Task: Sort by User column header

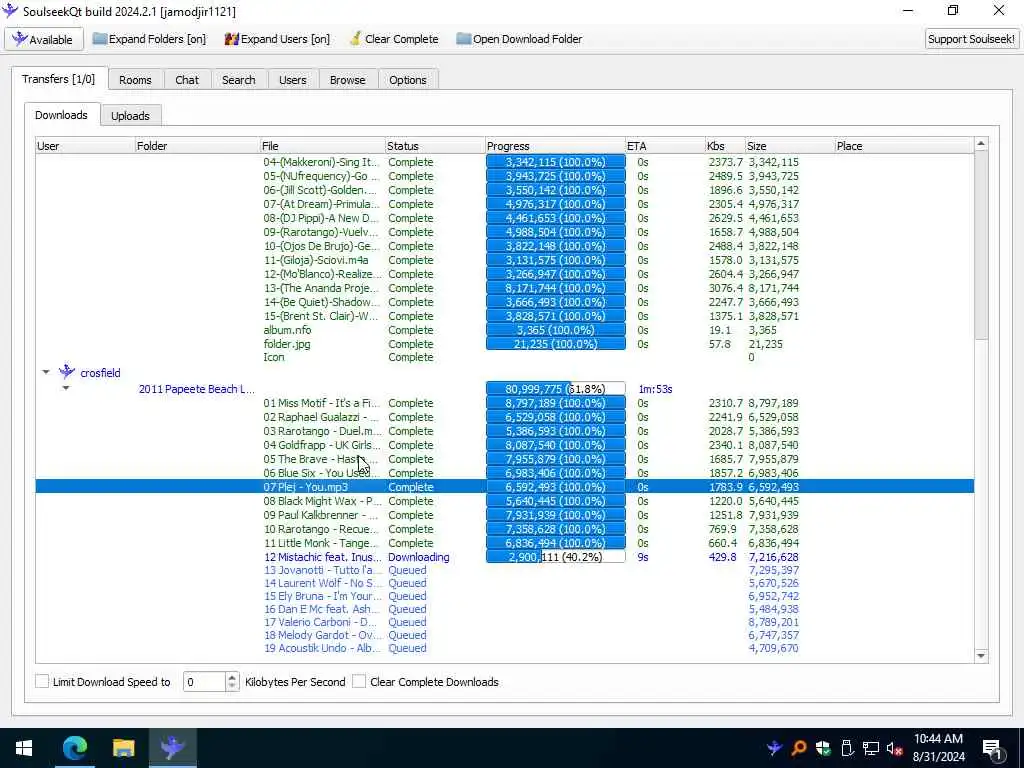Action: point(85,146)
